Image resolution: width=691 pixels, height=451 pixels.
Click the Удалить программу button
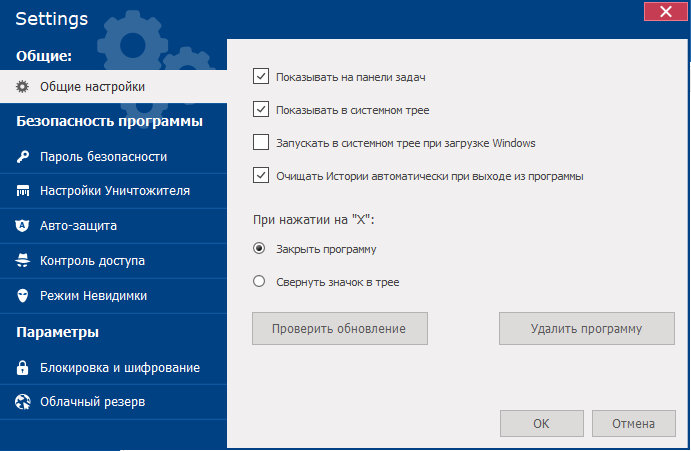coord(587,328)
